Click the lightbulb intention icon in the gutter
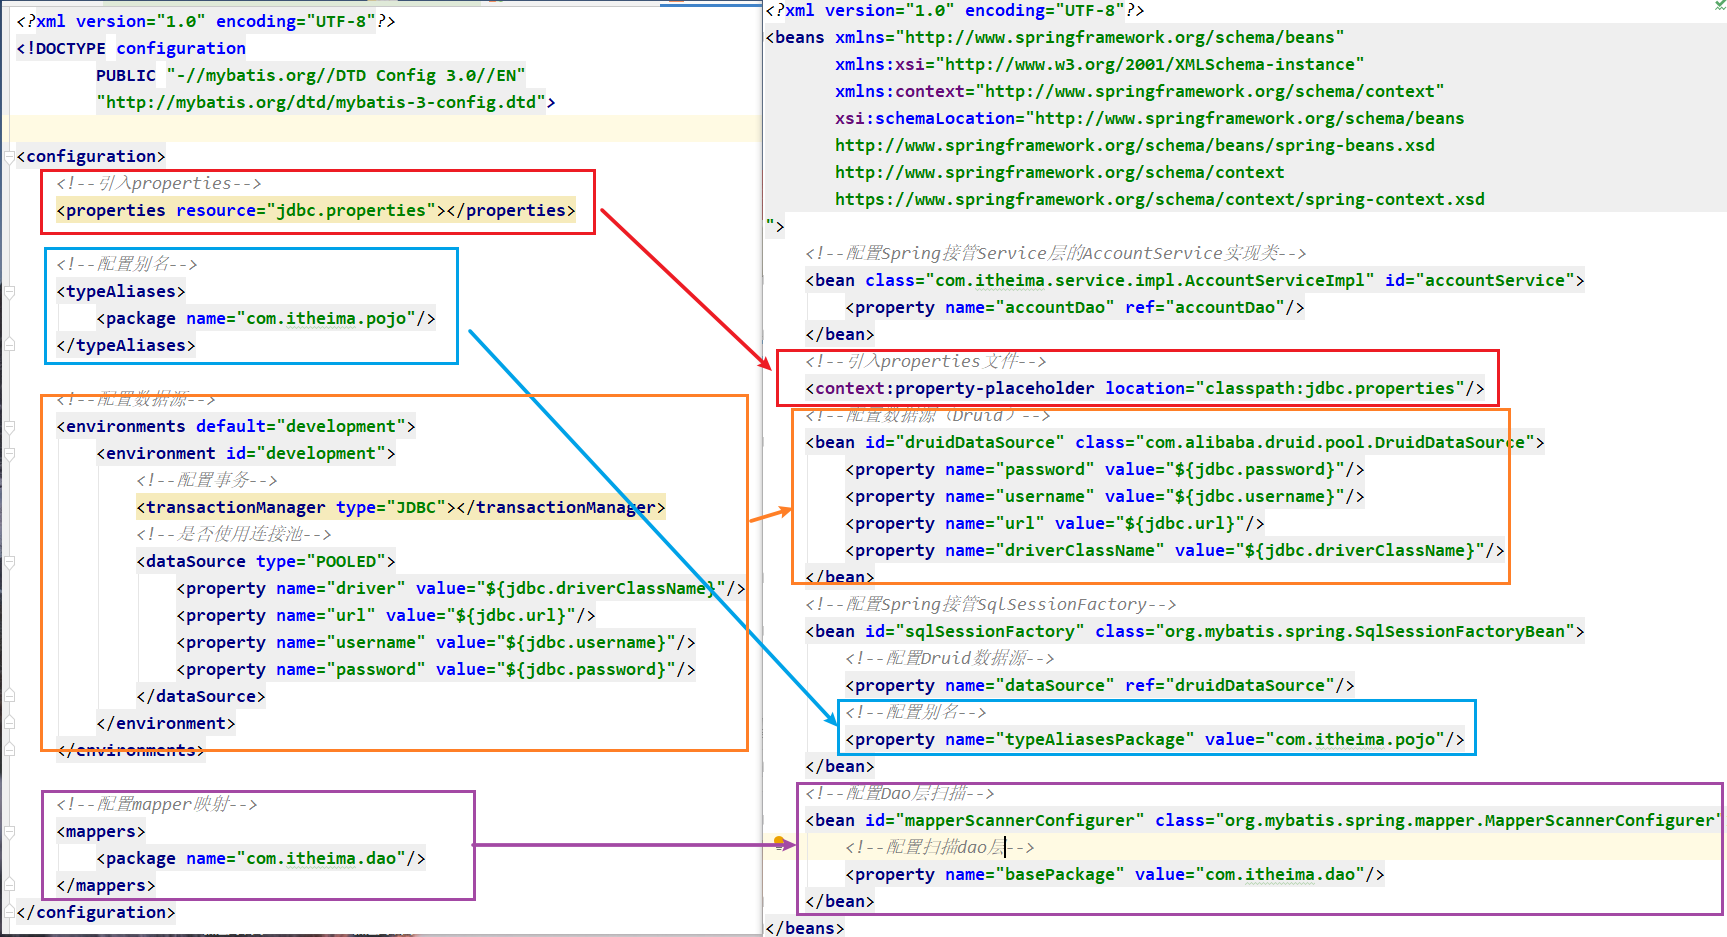 [779, 843]
